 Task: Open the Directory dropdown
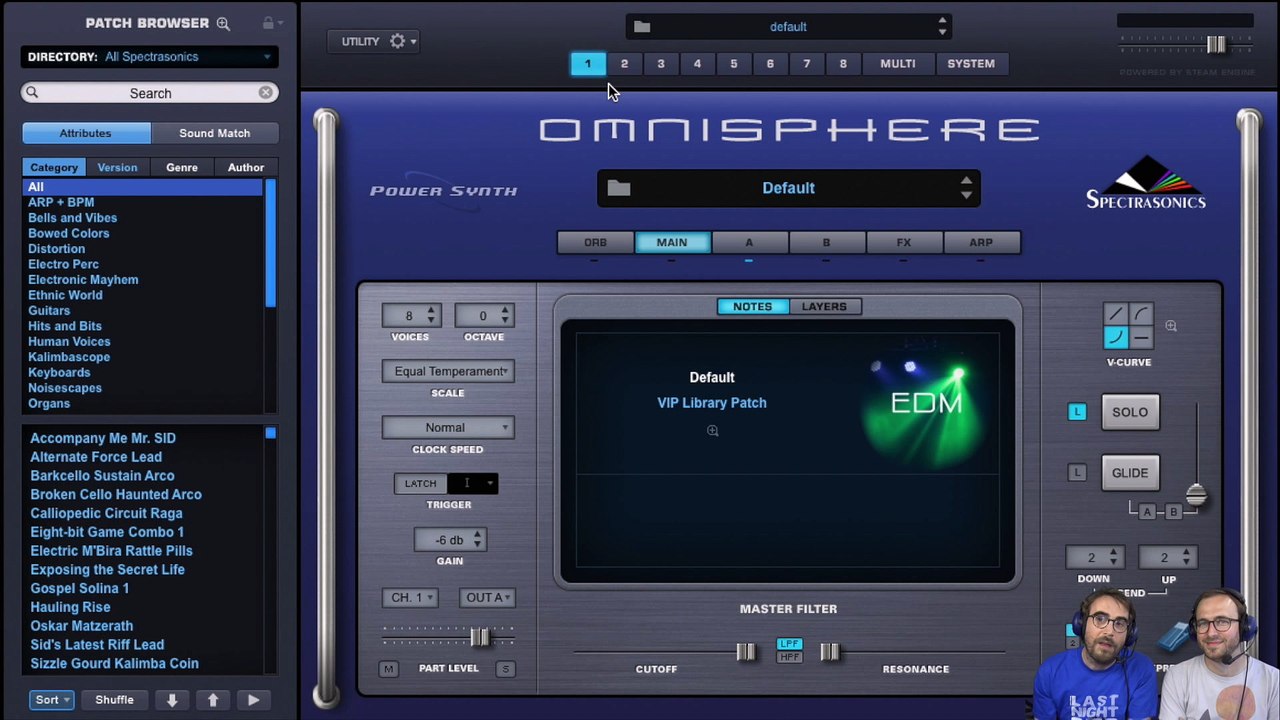149,57
